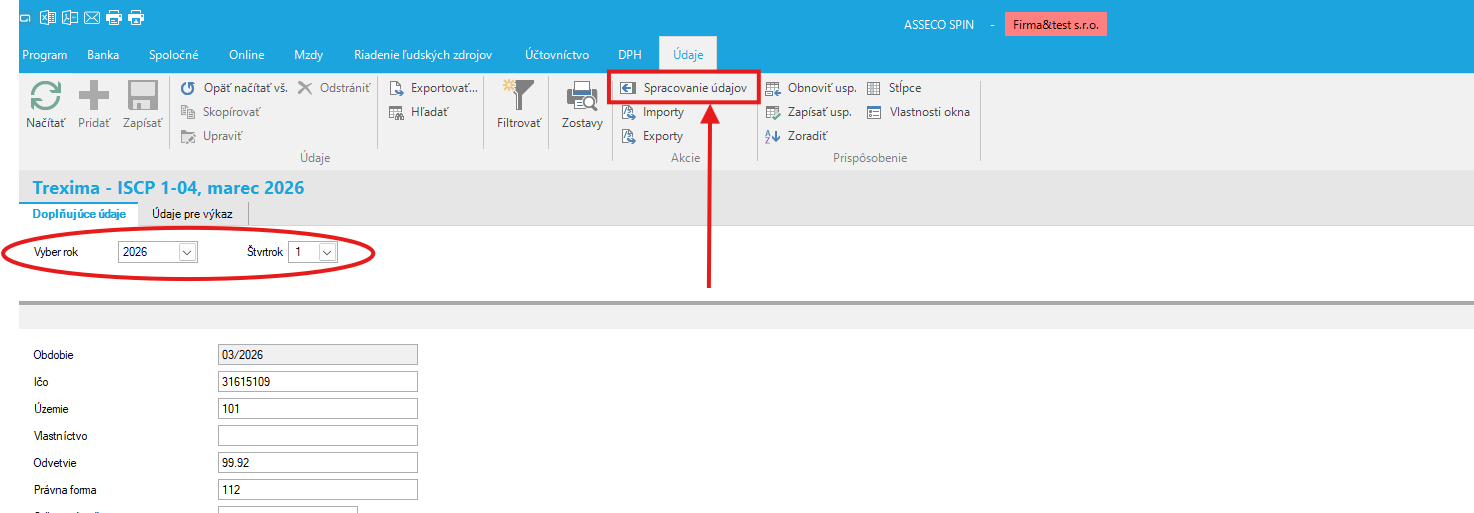Image resolution: width=1474 pixels, height=513 pixels.
Task: Open Zostavy print preview icon
Action: pos(581,96)
